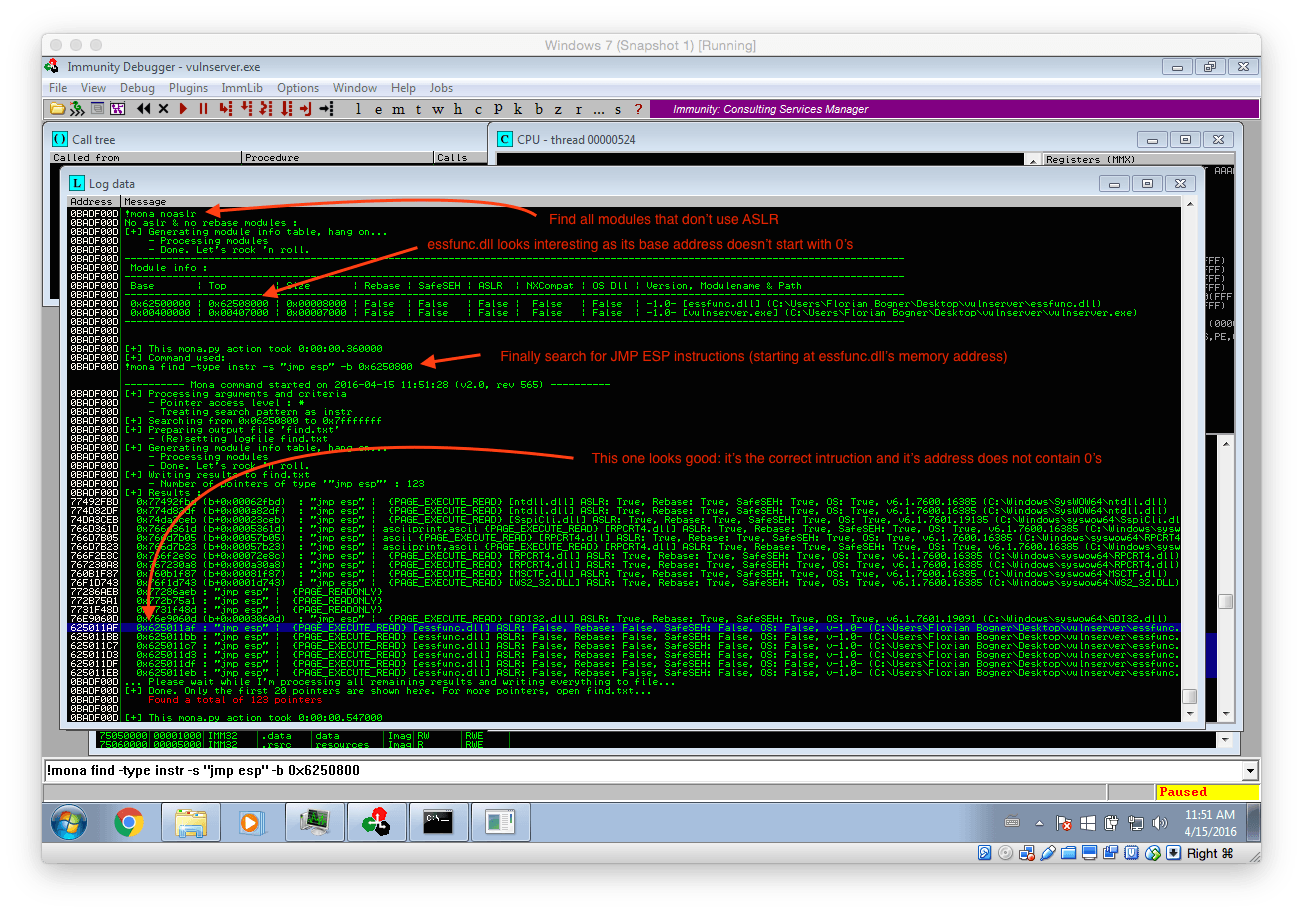Open the Windows Start button
Image resolution: width=1303 pixels, height=913 pixels.
(x=68, y=823)
